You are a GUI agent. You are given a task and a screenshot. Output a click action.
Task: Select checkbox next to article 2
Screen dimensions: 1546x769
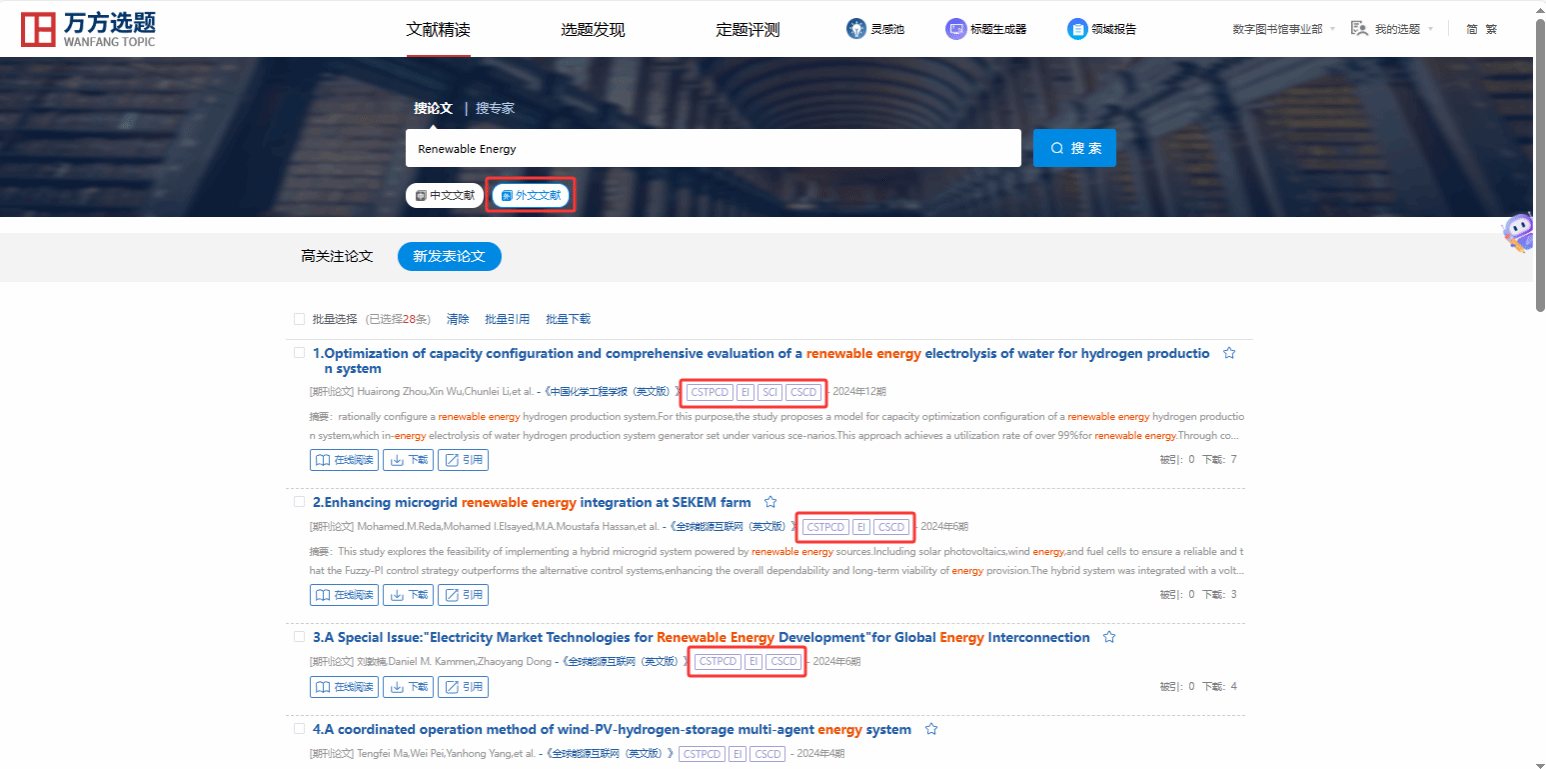pos(299,502)
